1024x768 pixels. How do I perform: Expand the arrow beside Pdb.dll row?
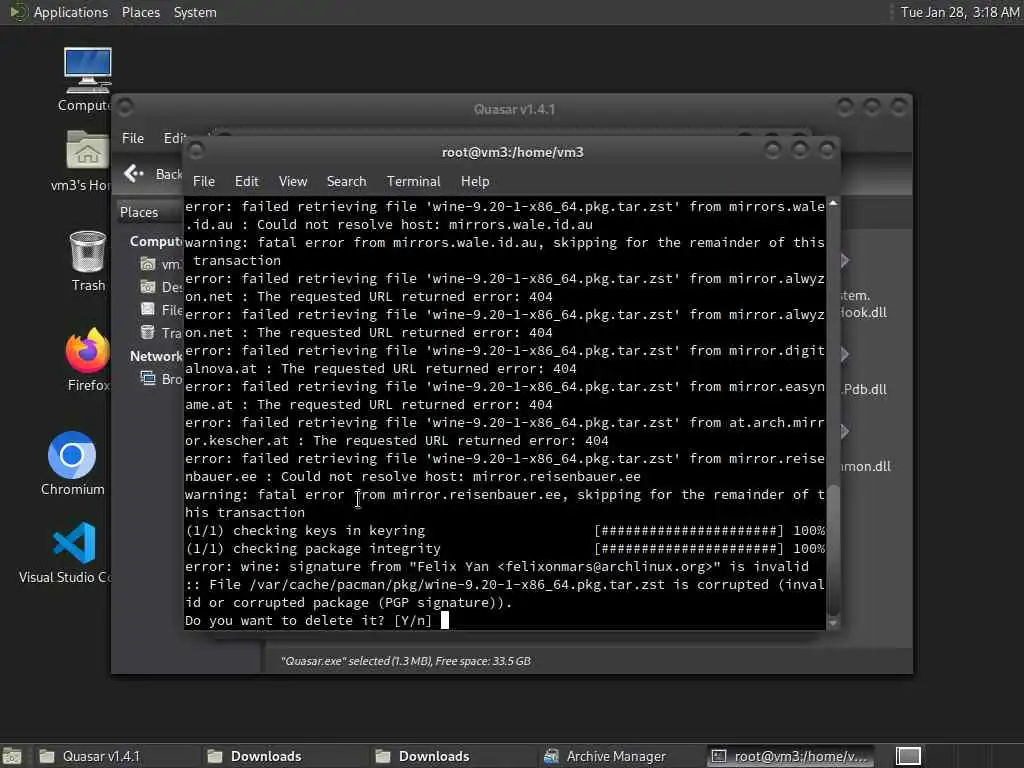click(844, 355)
